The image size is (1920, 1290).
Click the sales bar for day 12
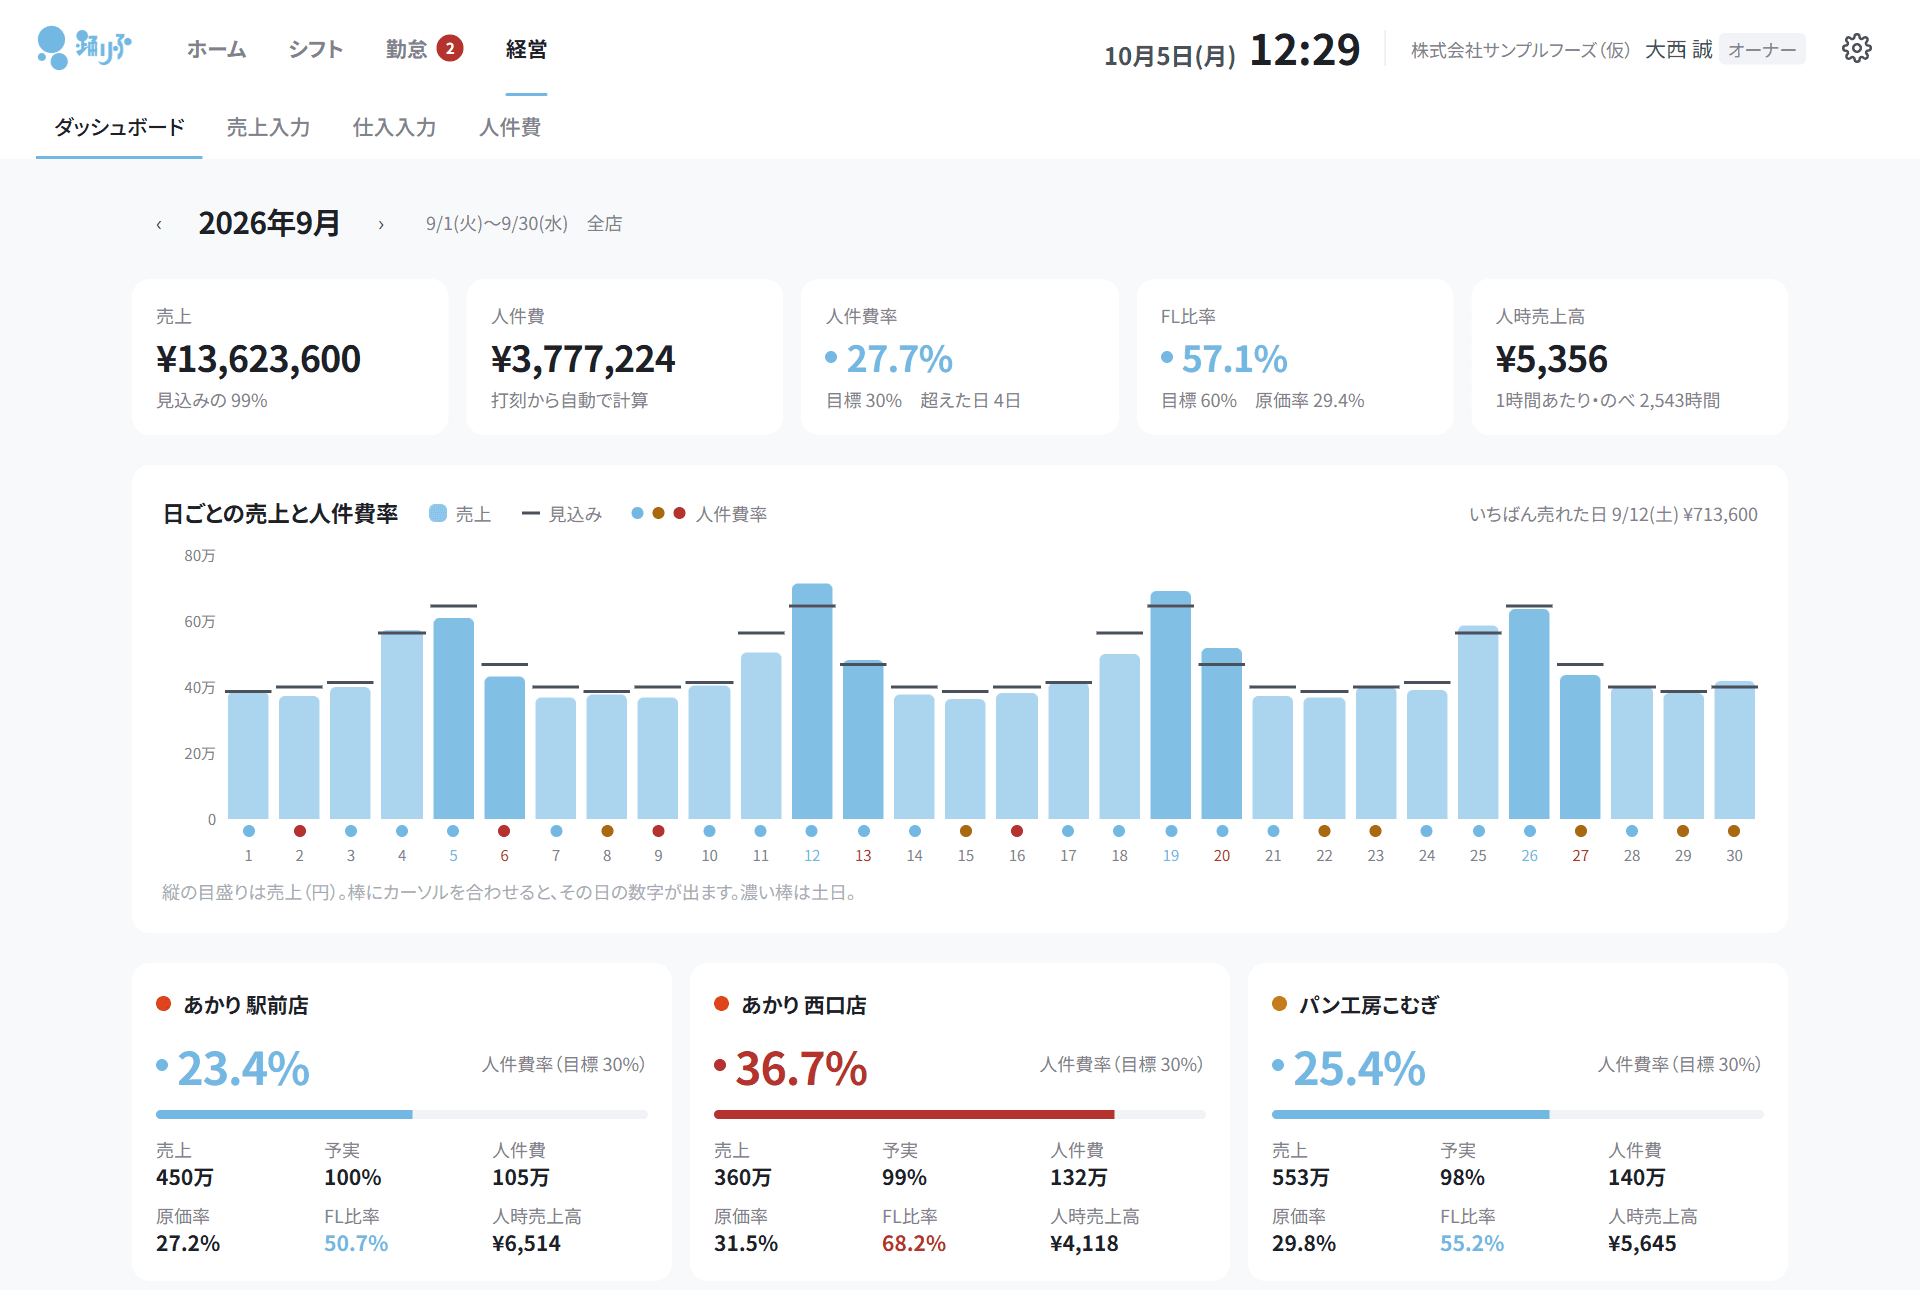point(812,701)
